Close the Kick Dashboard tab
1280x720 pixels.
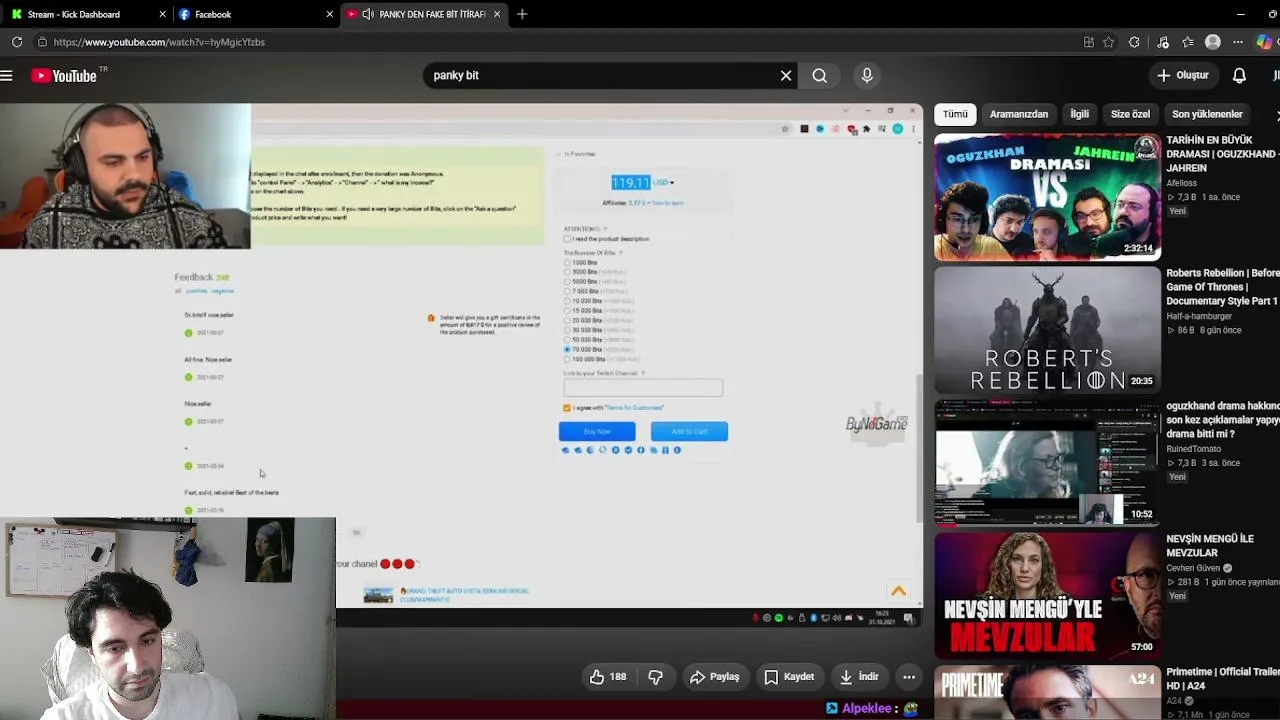pos(163,14)
